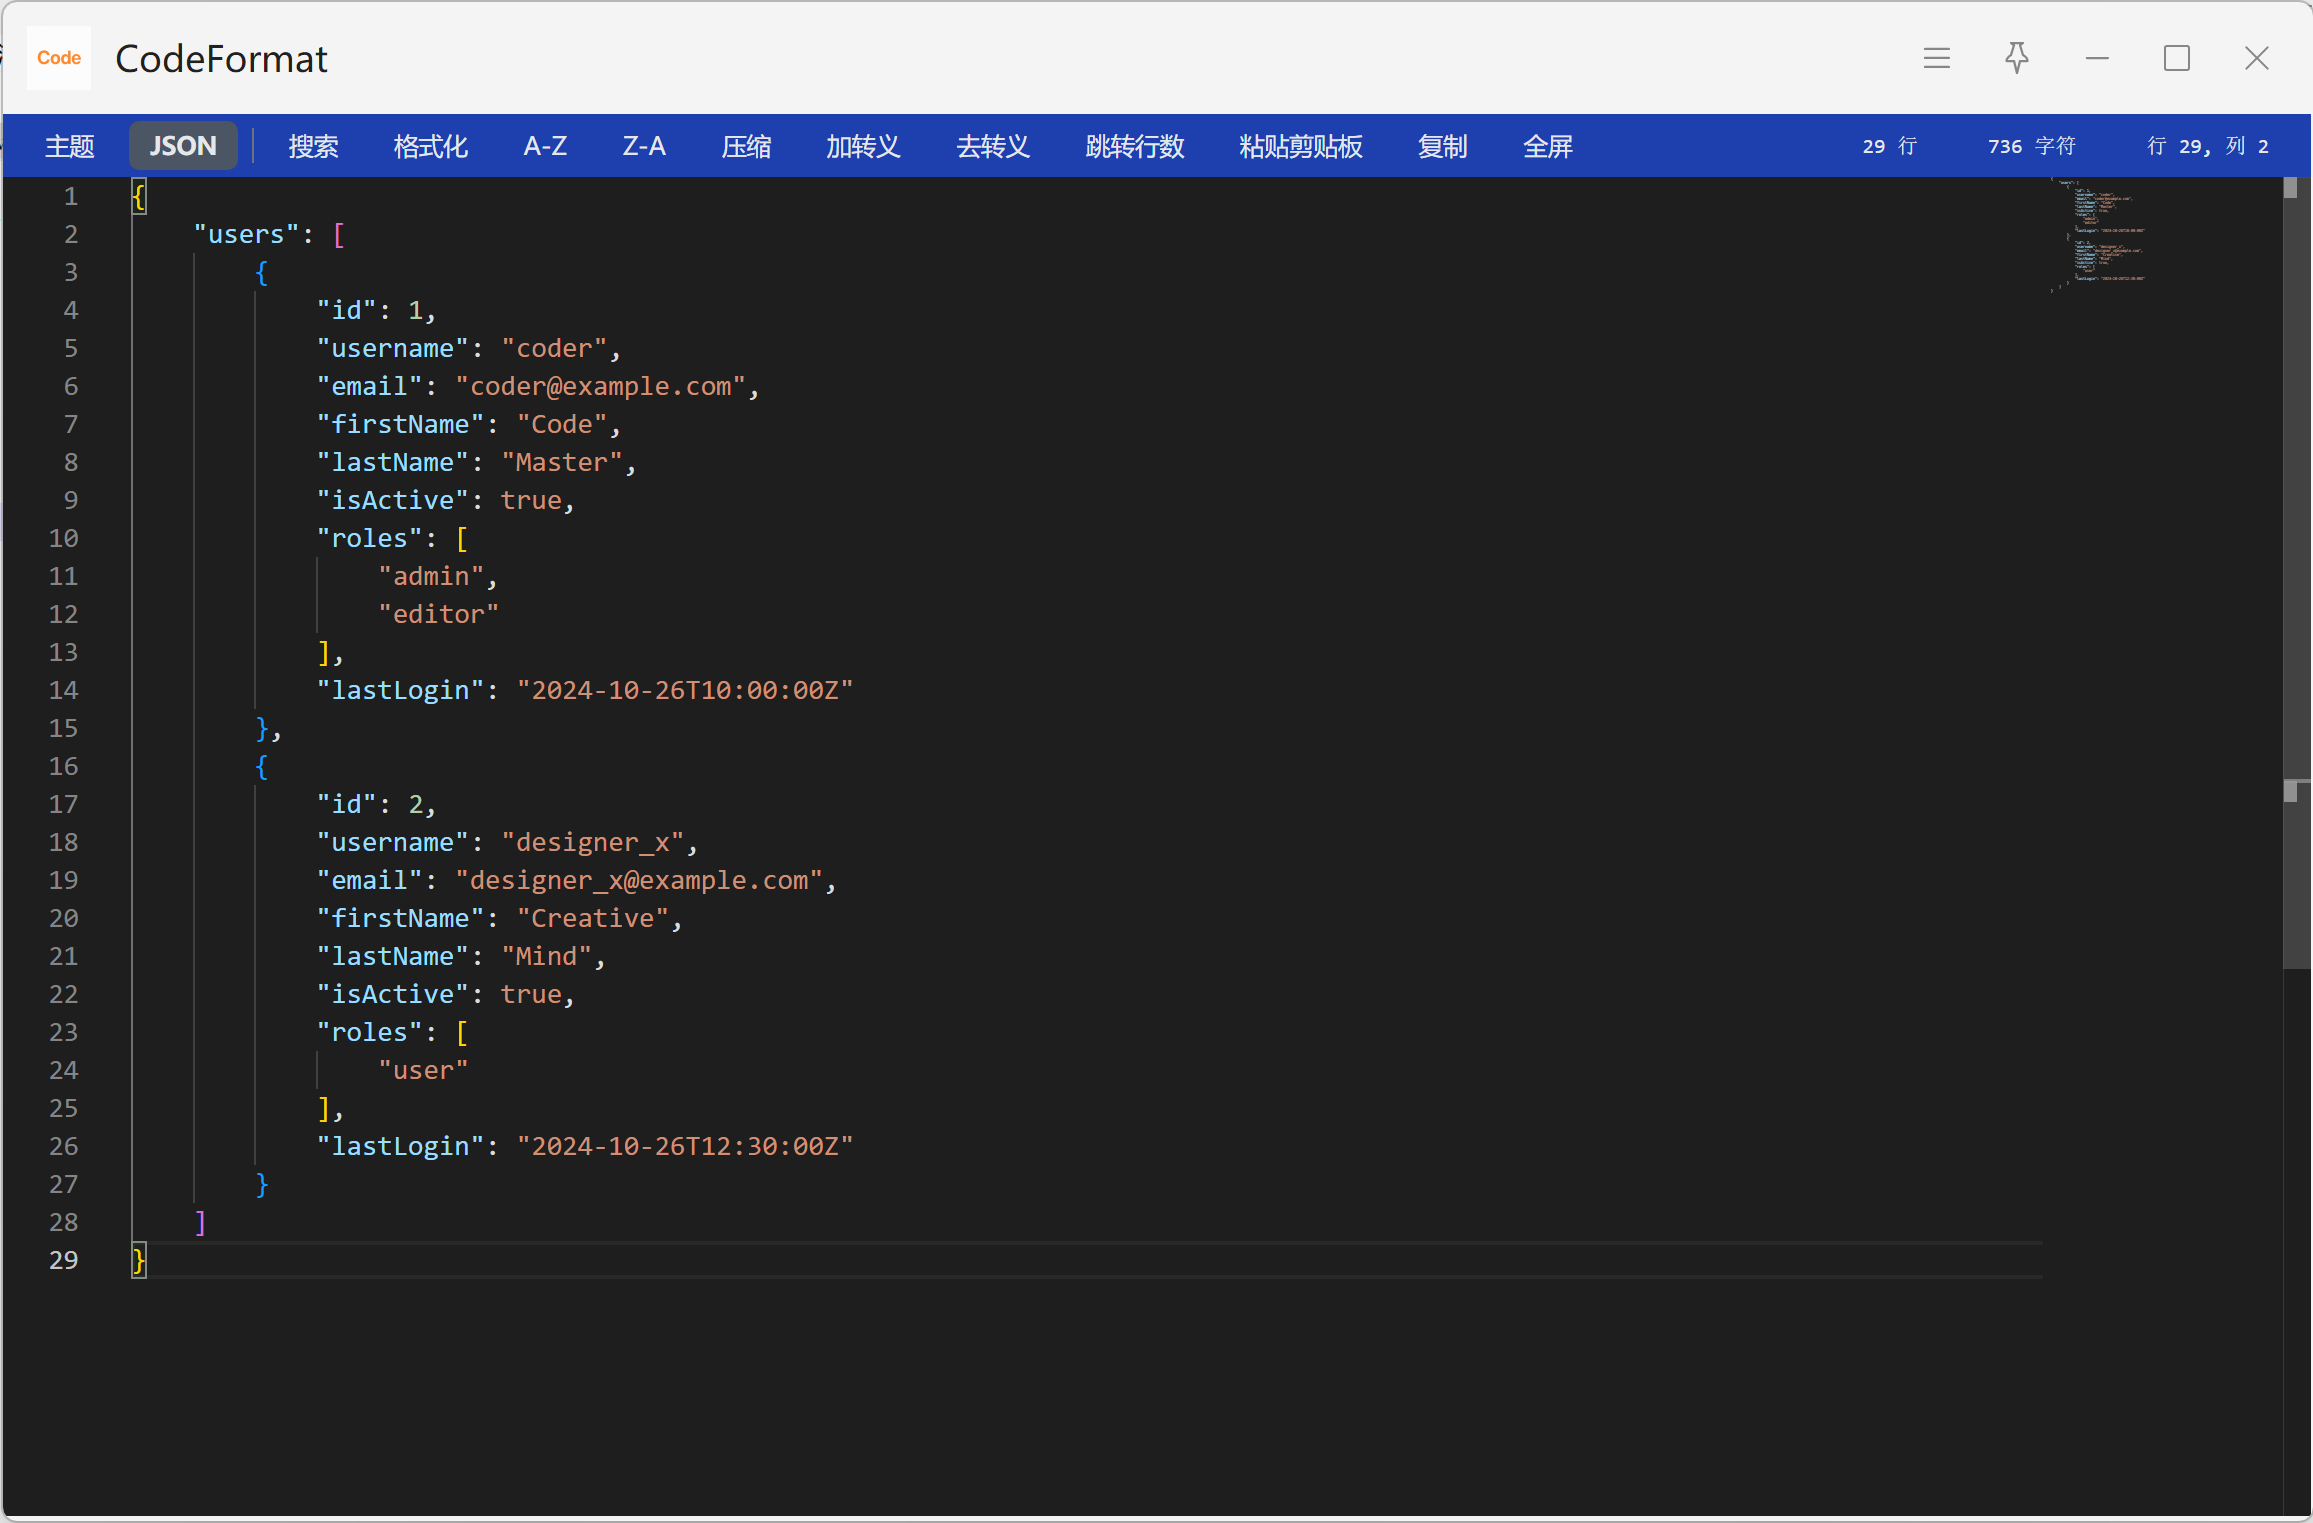Click timestamp "2024-10-26T12:30:00Z"

point(685,1146)
